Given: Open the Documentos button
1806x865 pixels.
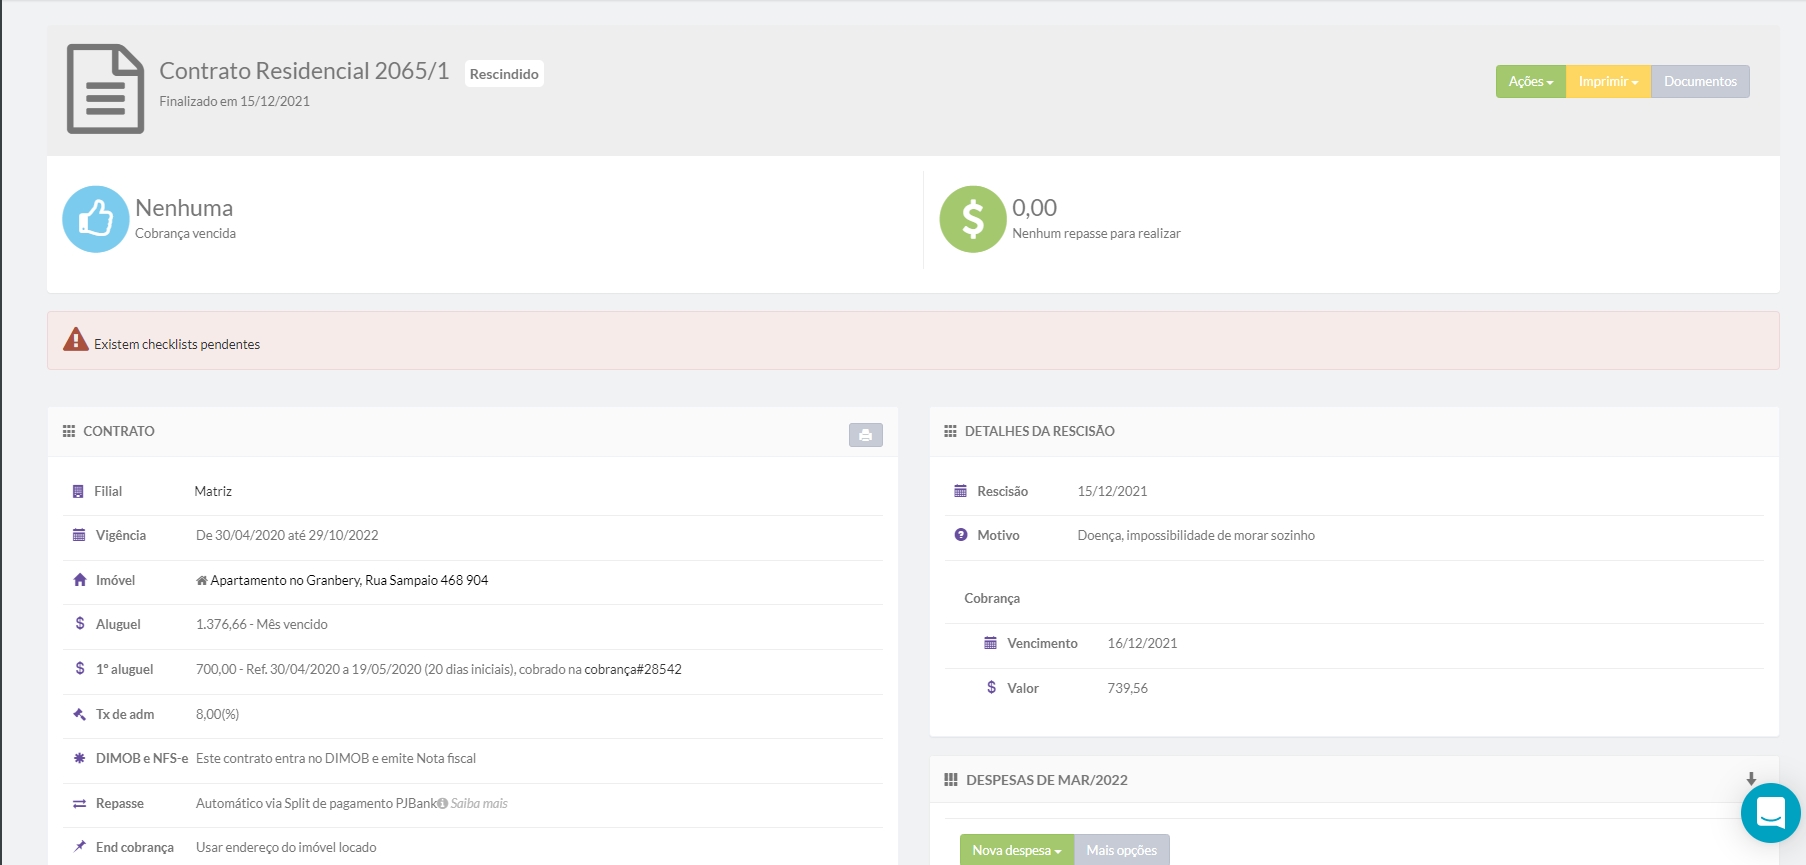Looking at the screenshot, I should point(1700,82).
